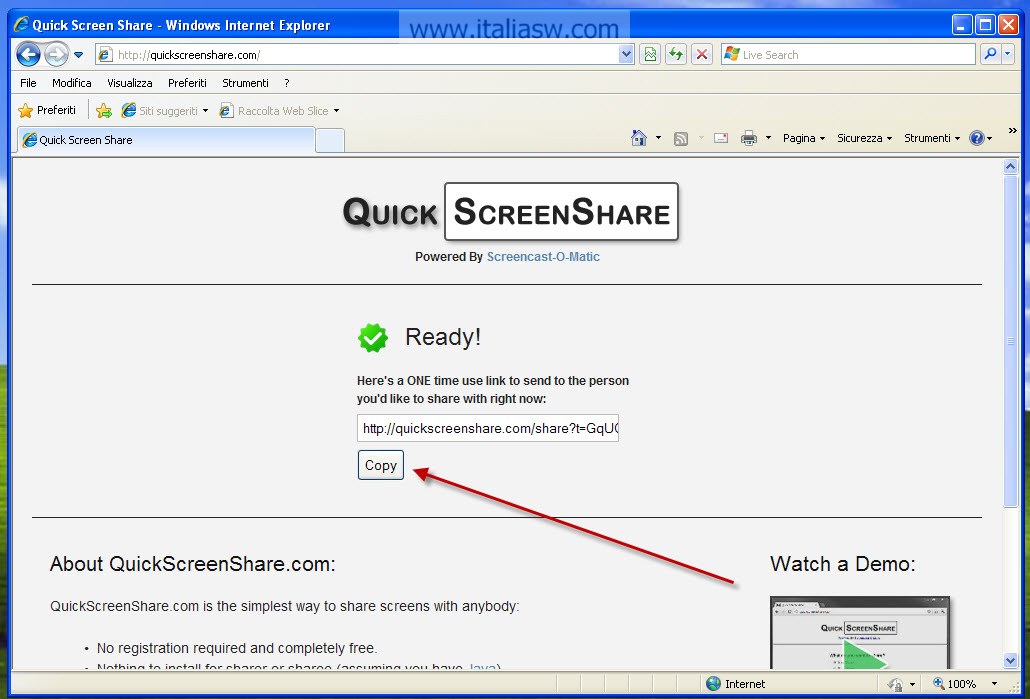Open the Pagina command bar menu
1030x699 pixels.
click(x=803, y=138)
